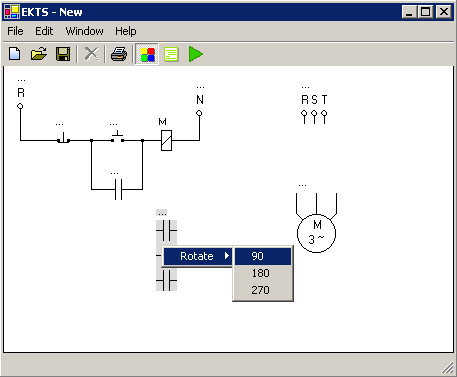Toggle the colored components palette button
Screen dimensions: 457x377
pos(147,54)
